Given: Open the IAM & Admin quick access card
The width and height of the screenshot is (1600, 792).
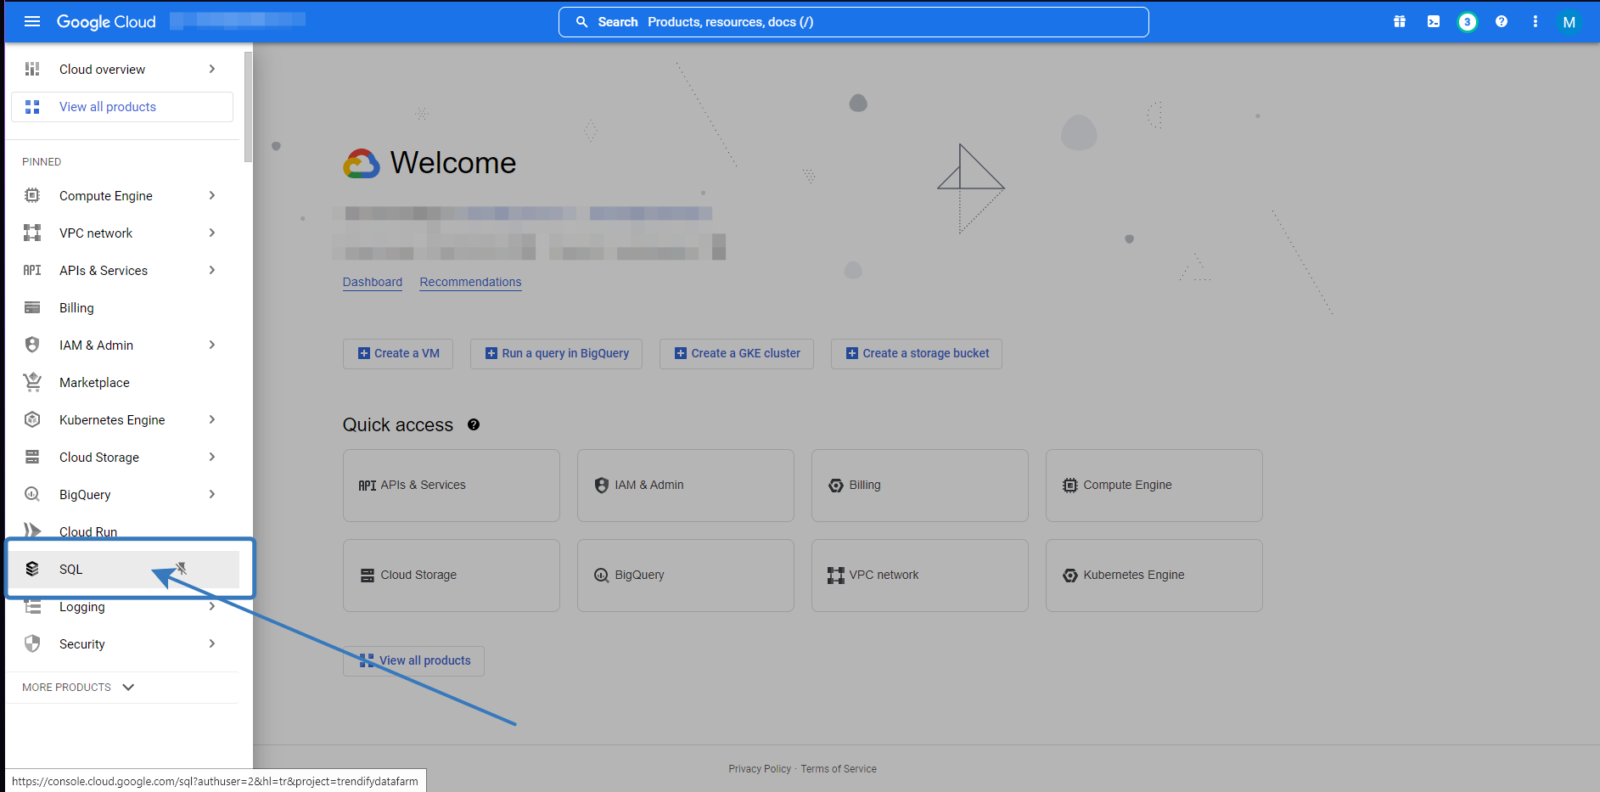Looking at the screenshot, I should (x=685, y=485).
